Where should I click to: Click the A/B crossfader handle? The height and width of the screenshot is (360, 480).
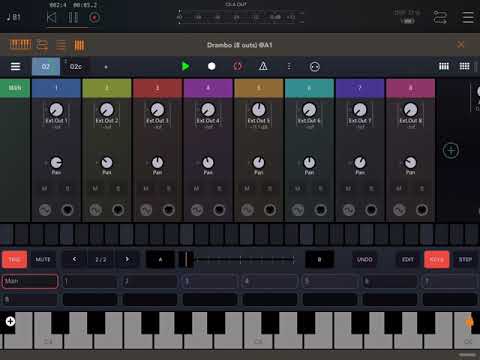tap(186, 259)
